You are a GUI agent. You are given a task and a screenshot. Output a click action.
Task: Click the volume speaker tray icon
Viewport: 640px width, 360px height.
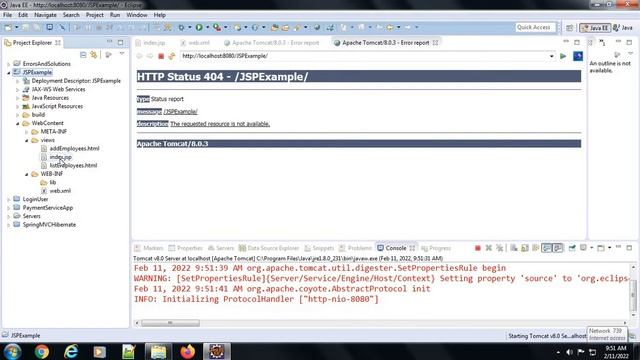tap(569, 352)
